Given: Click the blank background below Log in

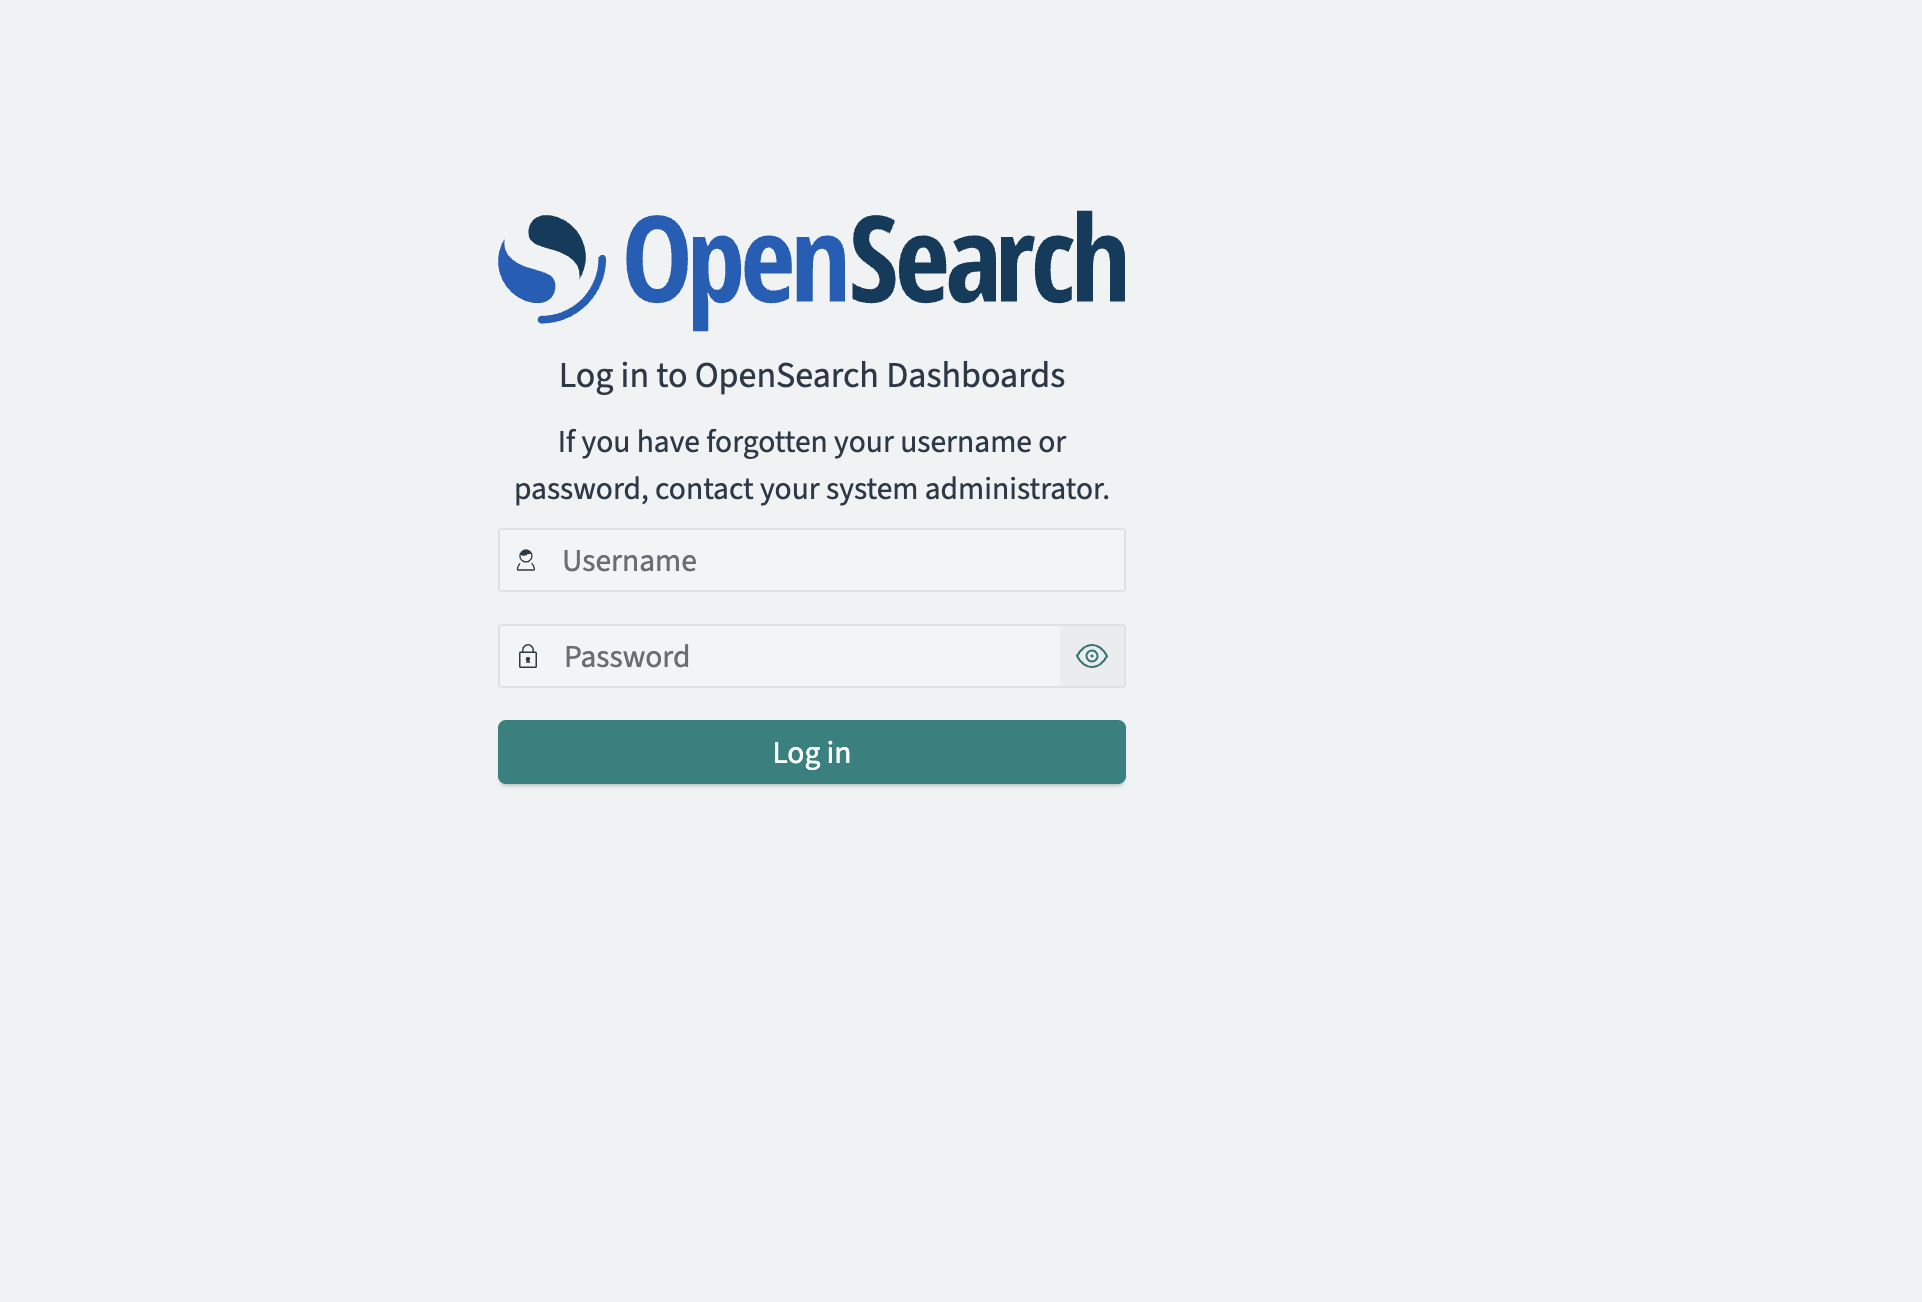Looking at the screenshot, I should tap(812, 1000).
